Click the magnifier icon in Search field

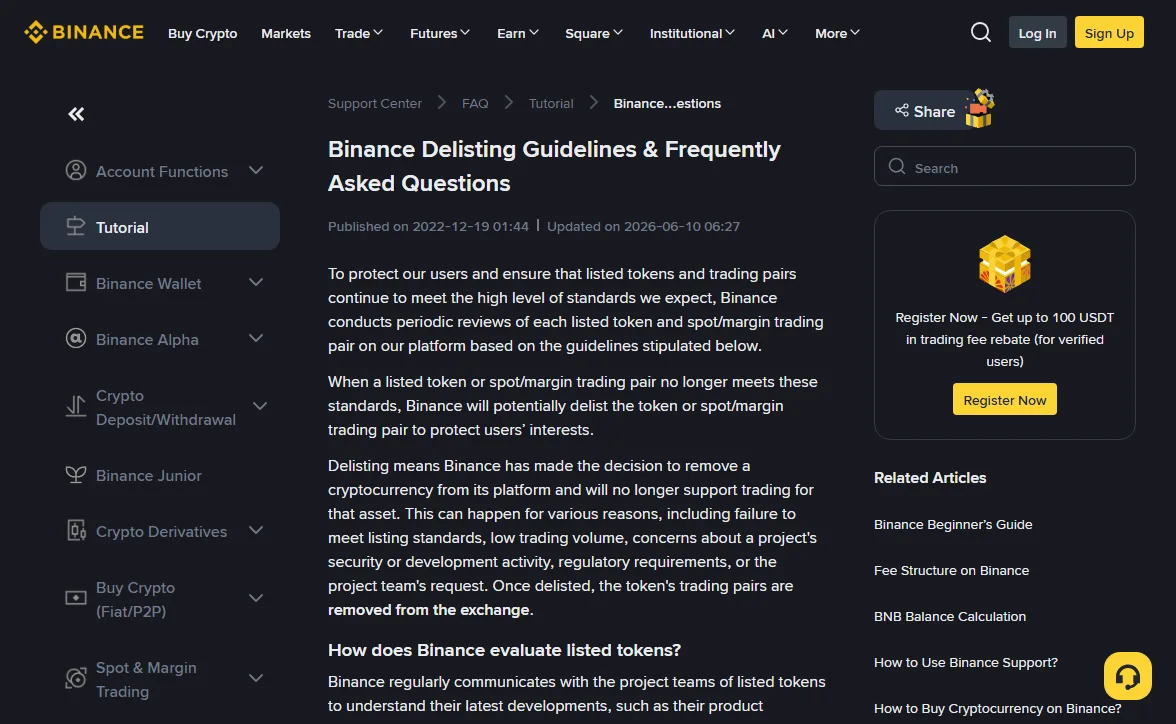(897, 167)
